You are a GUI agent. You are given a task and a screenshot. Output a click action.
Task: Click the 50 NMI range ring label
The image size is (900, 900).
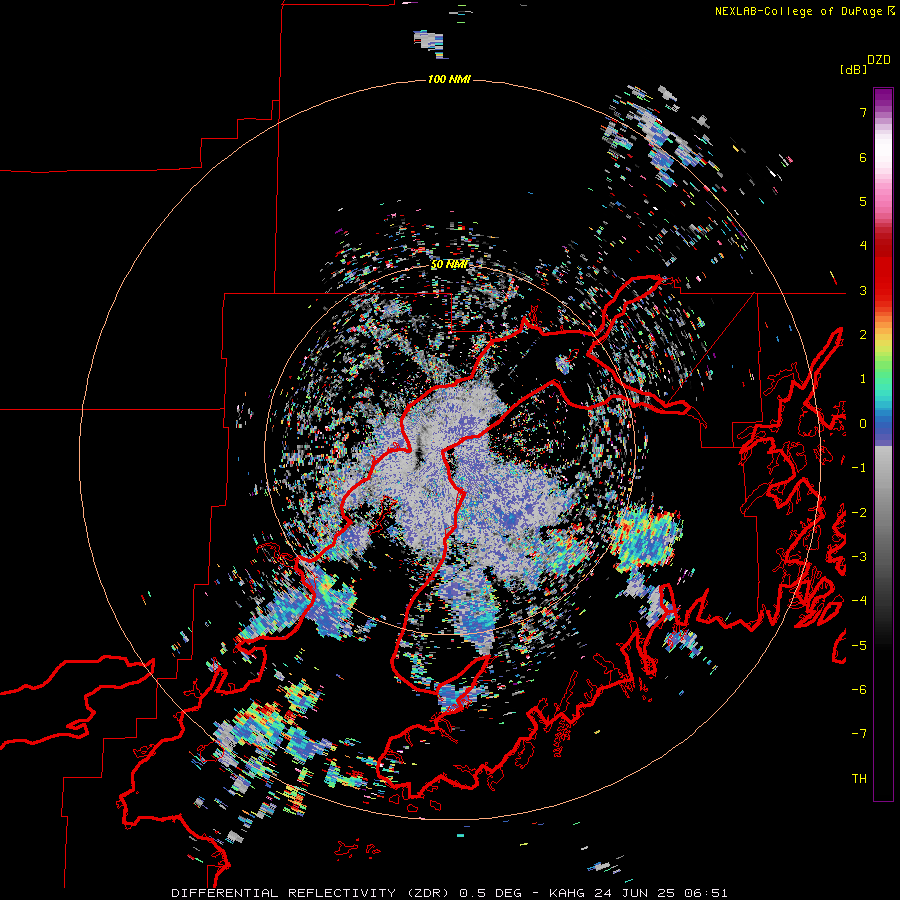[x=449, y=265]
